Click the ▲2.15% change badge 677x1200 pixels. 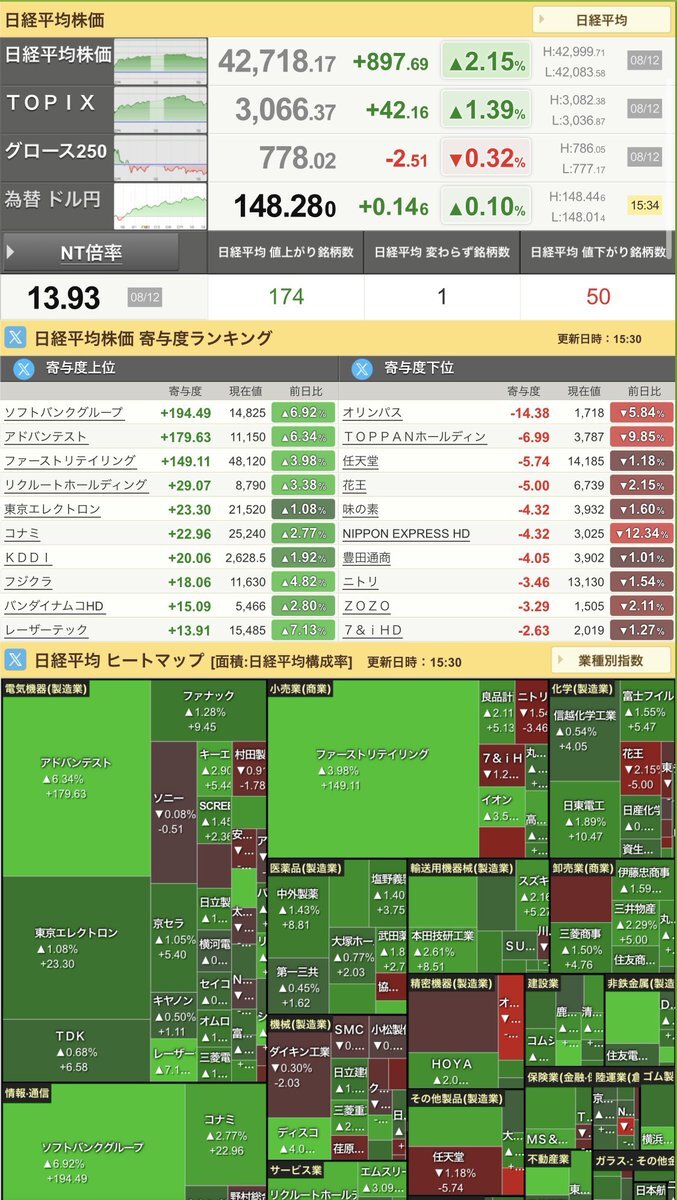click(x=486, y=62)
